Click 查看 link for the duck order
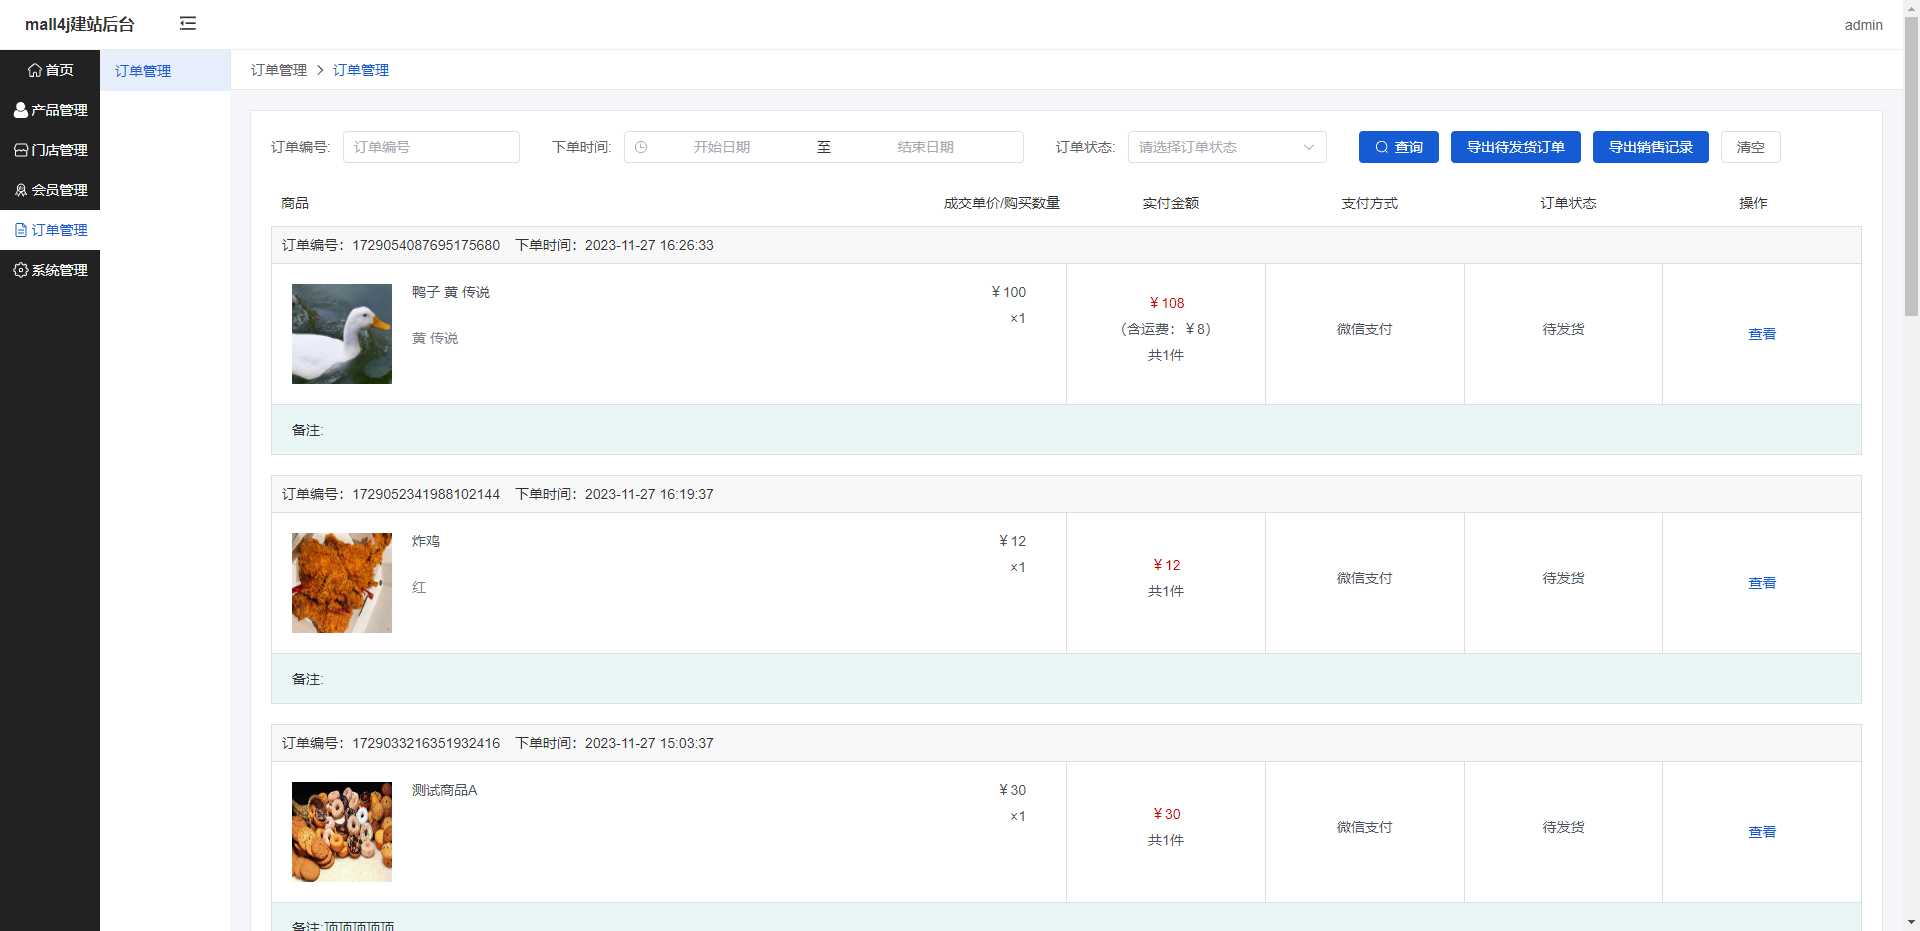1920x931 pixels. tap(1761, 334)
